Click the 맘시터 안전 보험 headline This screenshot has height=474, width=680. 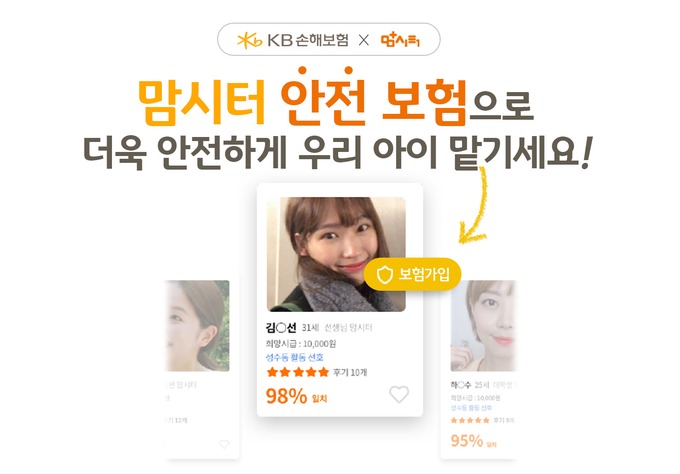[302, 101]
